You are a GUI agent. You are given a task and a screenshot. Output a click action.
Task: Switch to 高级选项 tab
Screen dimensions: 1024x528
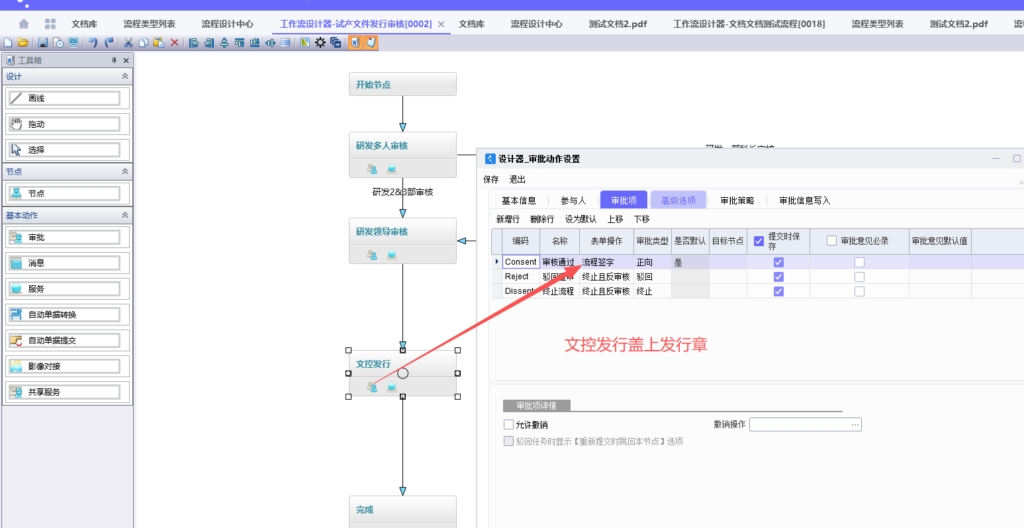[679, 201]
